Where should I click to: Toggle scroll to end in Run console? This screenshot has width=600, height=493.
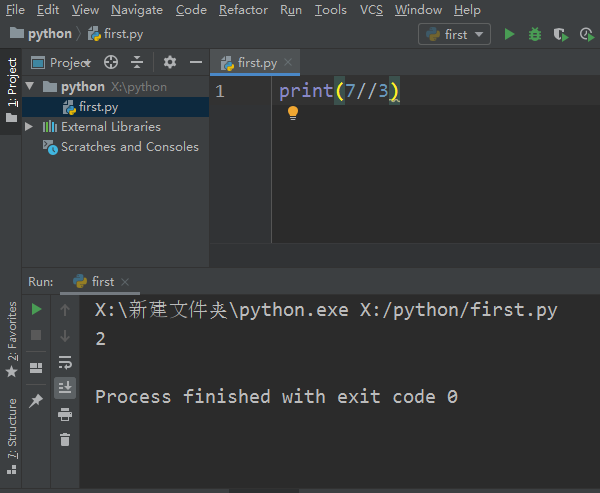[x=65, y=388]
